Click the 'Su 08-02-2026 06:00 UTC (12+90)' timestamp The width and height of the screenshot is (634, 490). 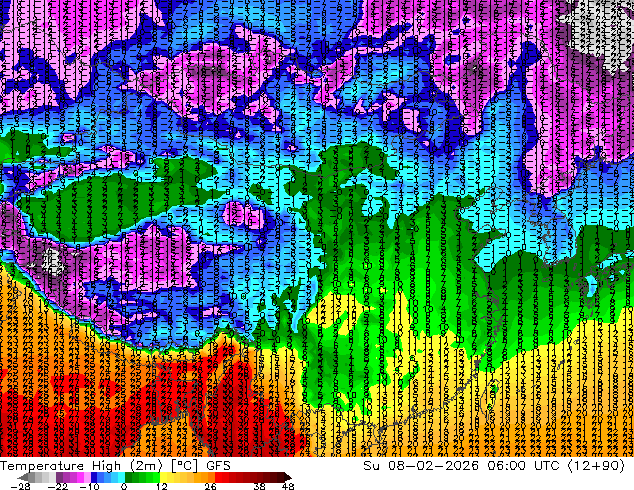point(494,466)
